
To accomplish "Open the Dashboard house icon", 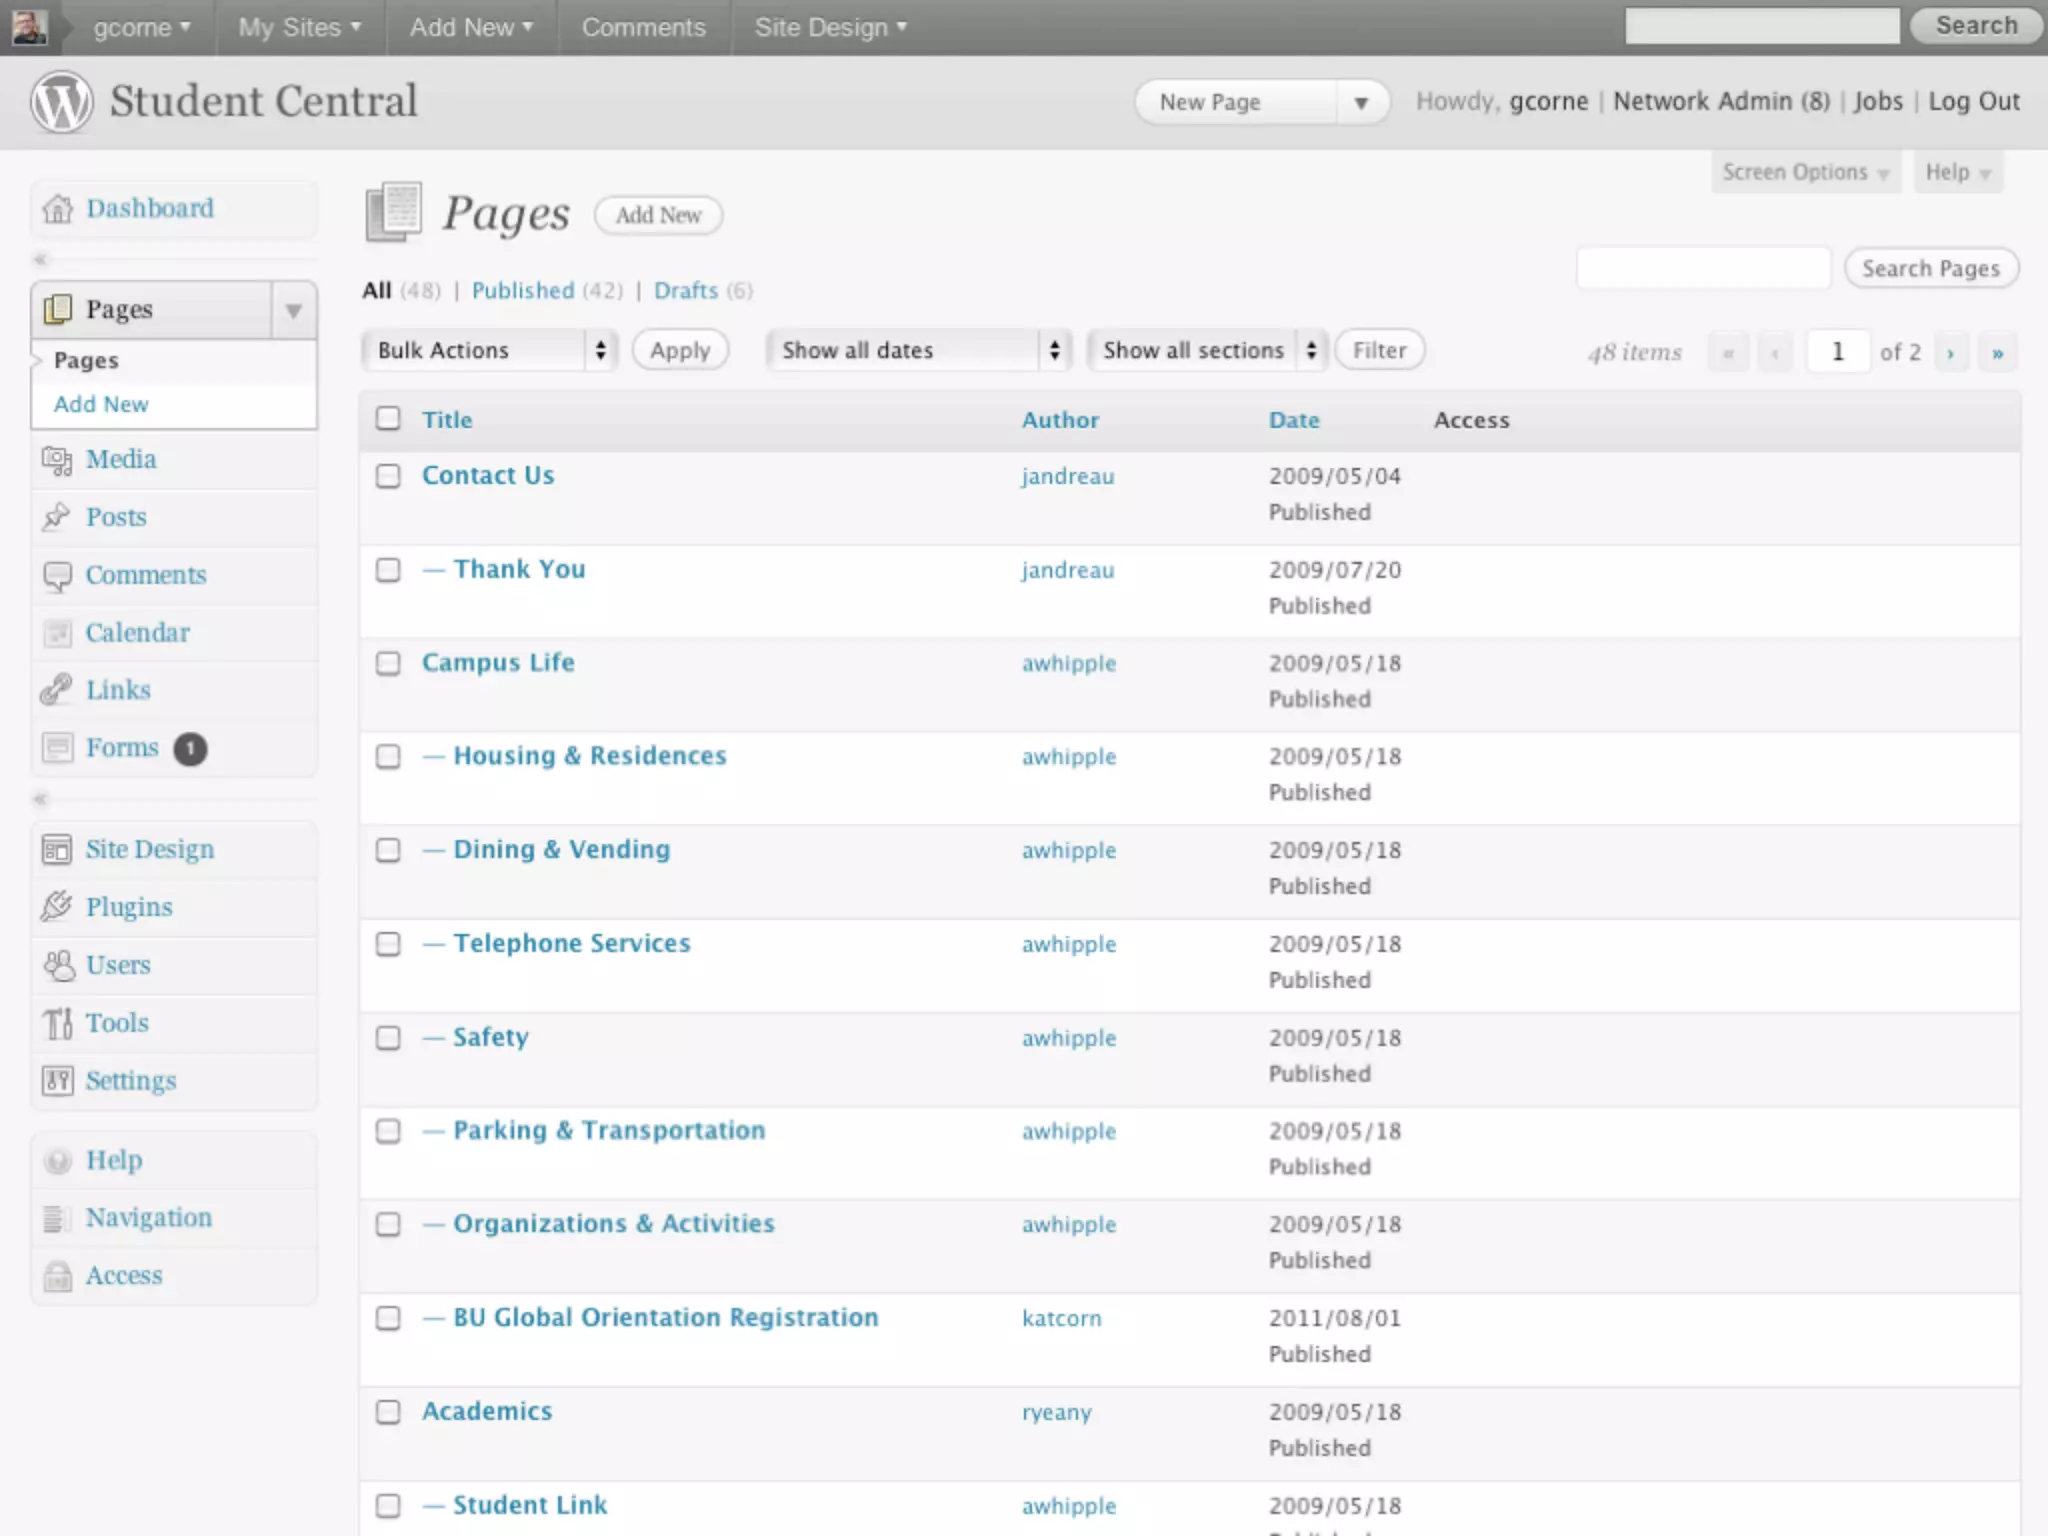I will (x=58, y=209).
